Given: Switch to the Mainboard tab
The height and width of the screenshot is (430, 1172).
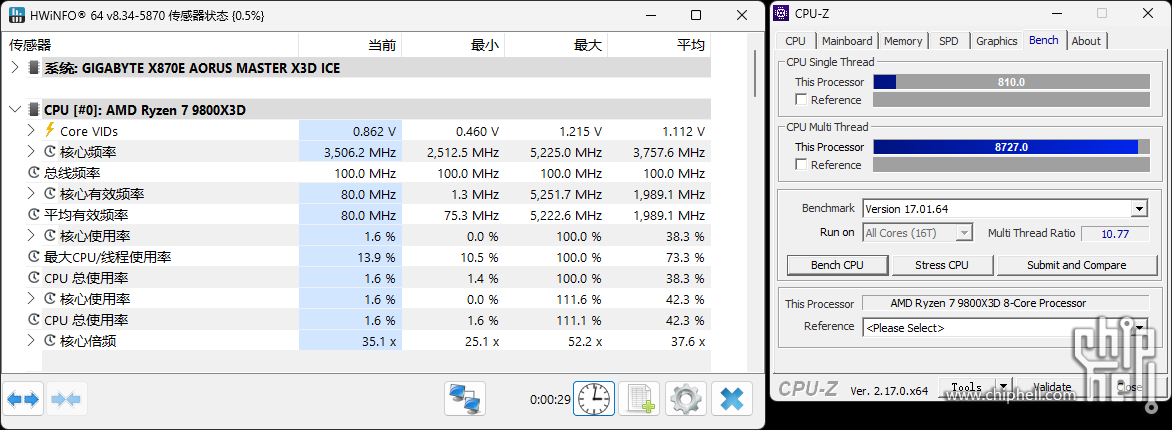Looking at the screenshot, I should pyautogui.click(x=847, y=41).
